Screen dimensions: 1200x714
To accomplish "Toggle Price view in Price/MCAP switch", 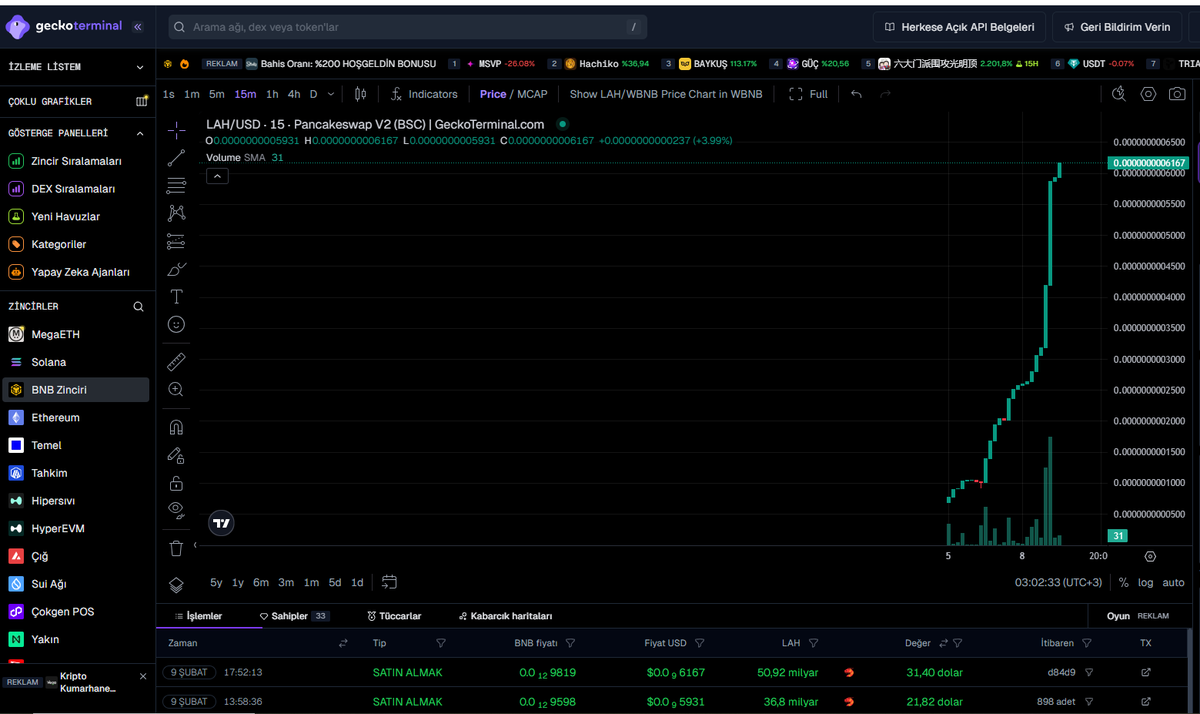I will (x=493, y=94).
